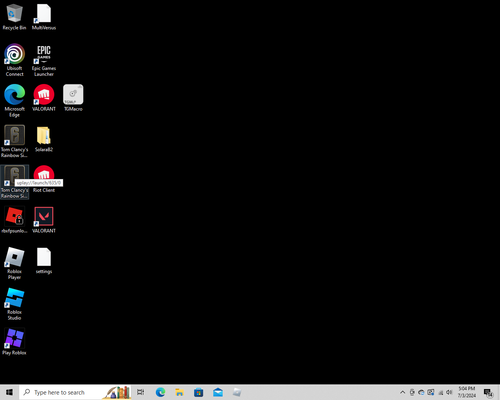Open the Windows Start menu
The width and height of the screenshot is (500, 400).
coord(9,392)
